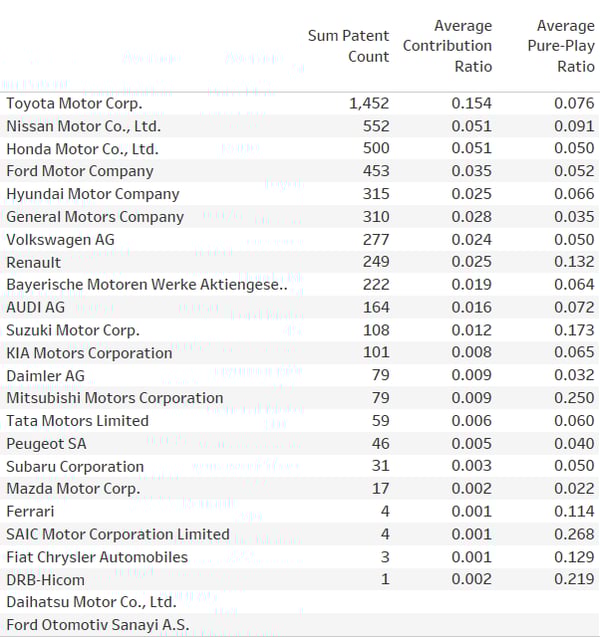Click Mazda's pure-play ratio 0.022
The height and width of the screenshot is (637, 600).
[x=574, y=488]
